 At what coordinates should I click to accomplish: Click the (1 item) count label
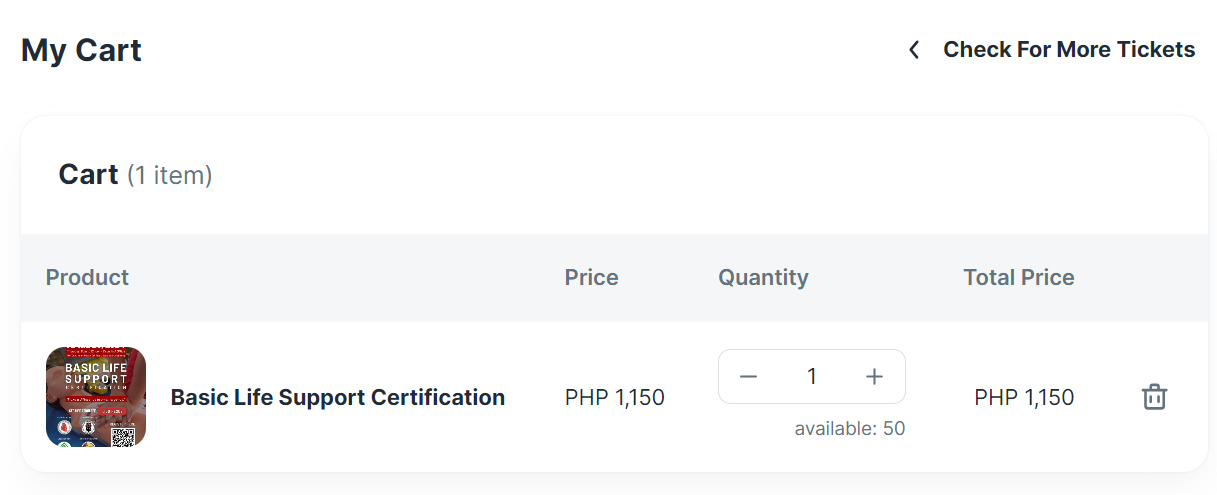169,176
